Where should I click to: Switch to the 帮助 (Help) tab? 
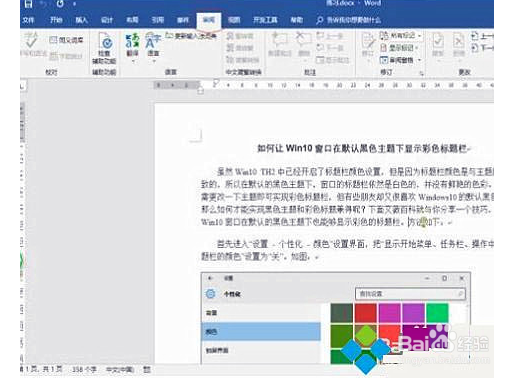296,20
